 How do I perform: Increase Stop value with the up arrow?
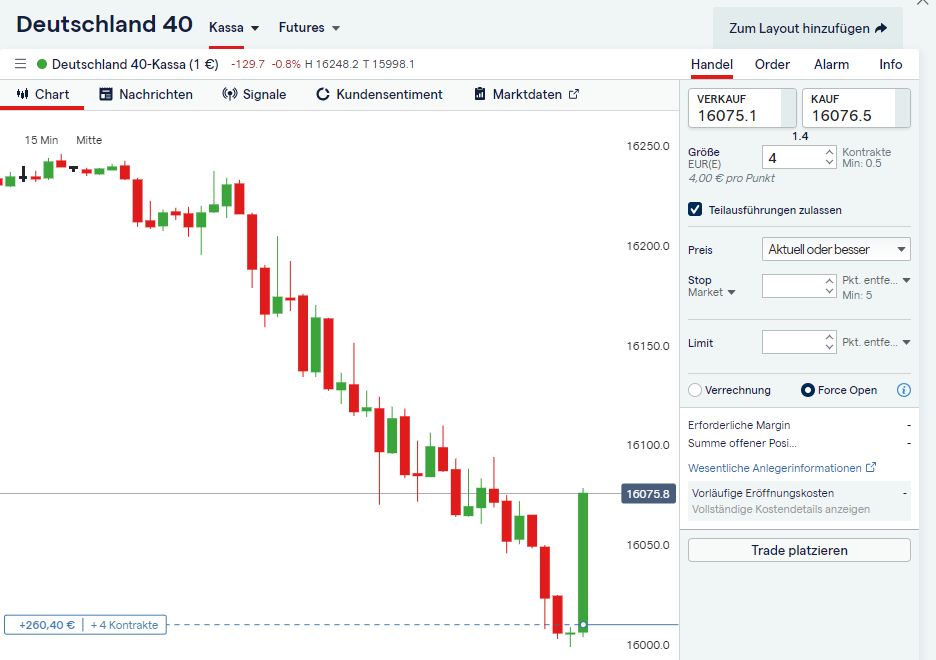tap(829, 281)
